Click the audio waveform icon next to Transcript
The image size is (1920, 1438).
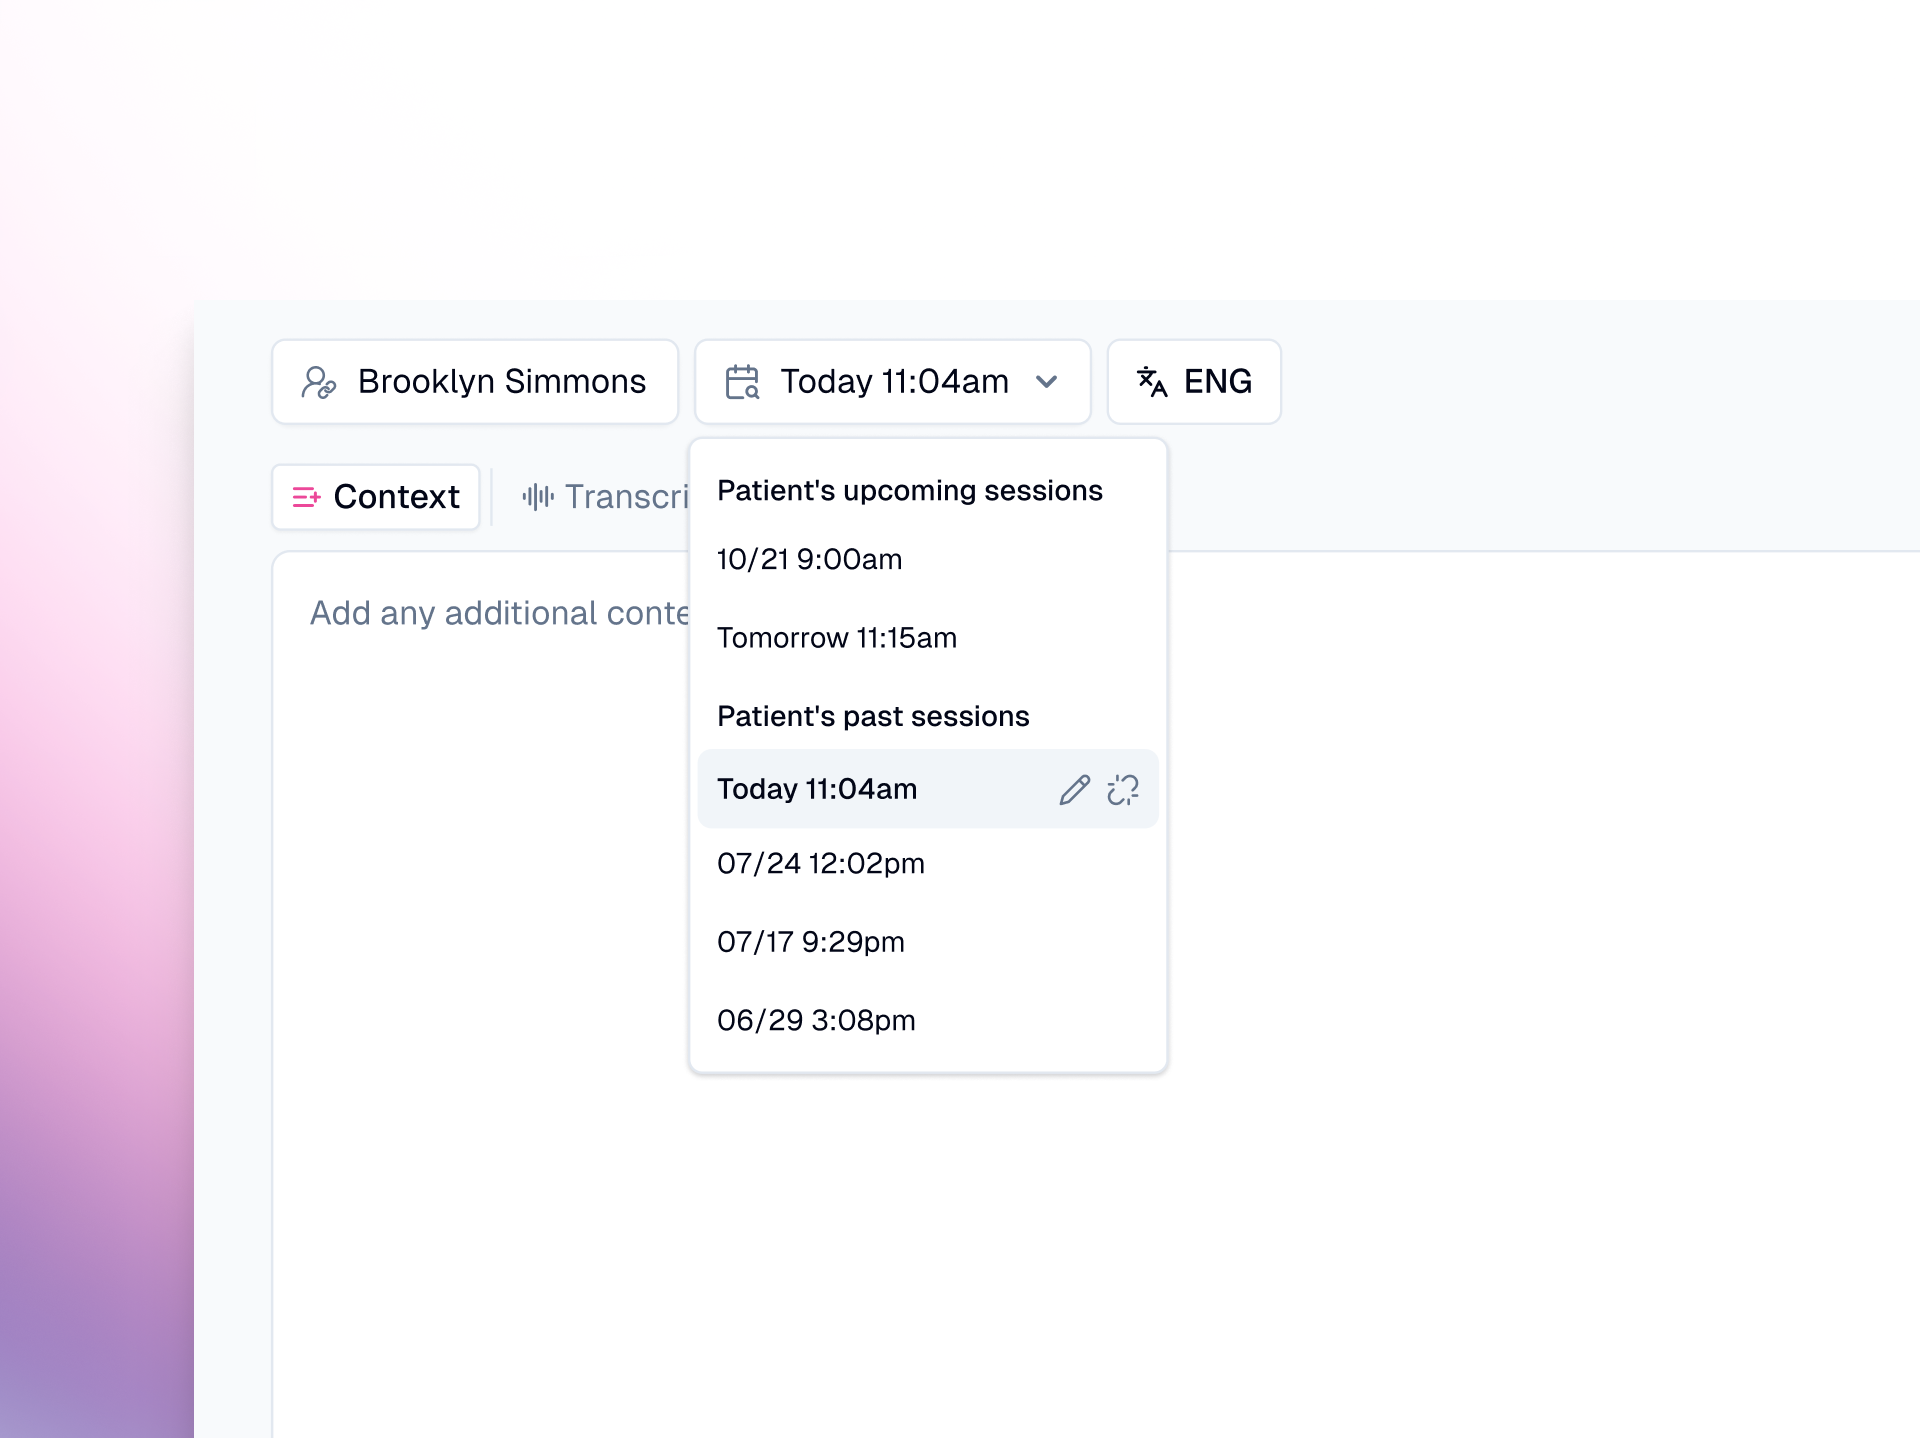[x=538, y=496]
